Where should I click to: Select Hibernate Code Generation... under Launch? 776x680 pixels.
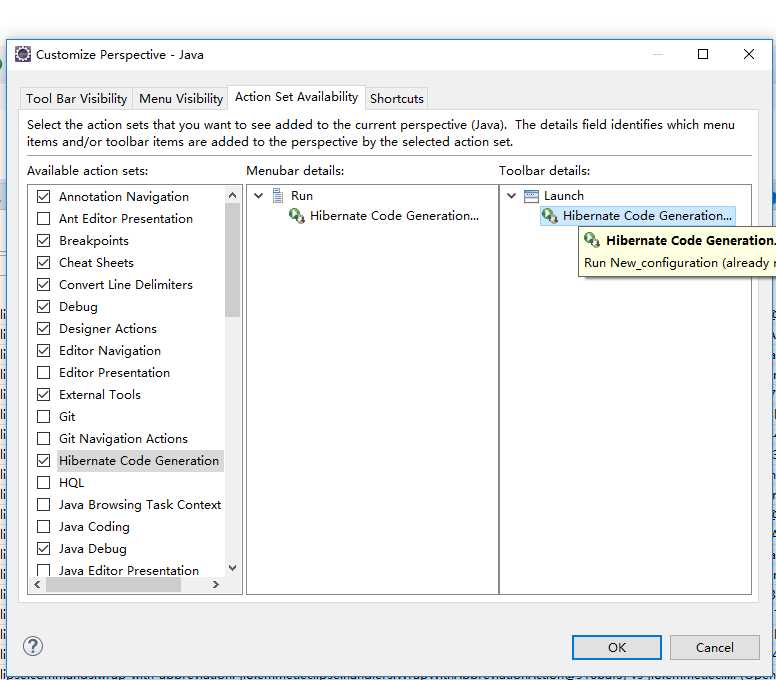(x=647, y=216)
